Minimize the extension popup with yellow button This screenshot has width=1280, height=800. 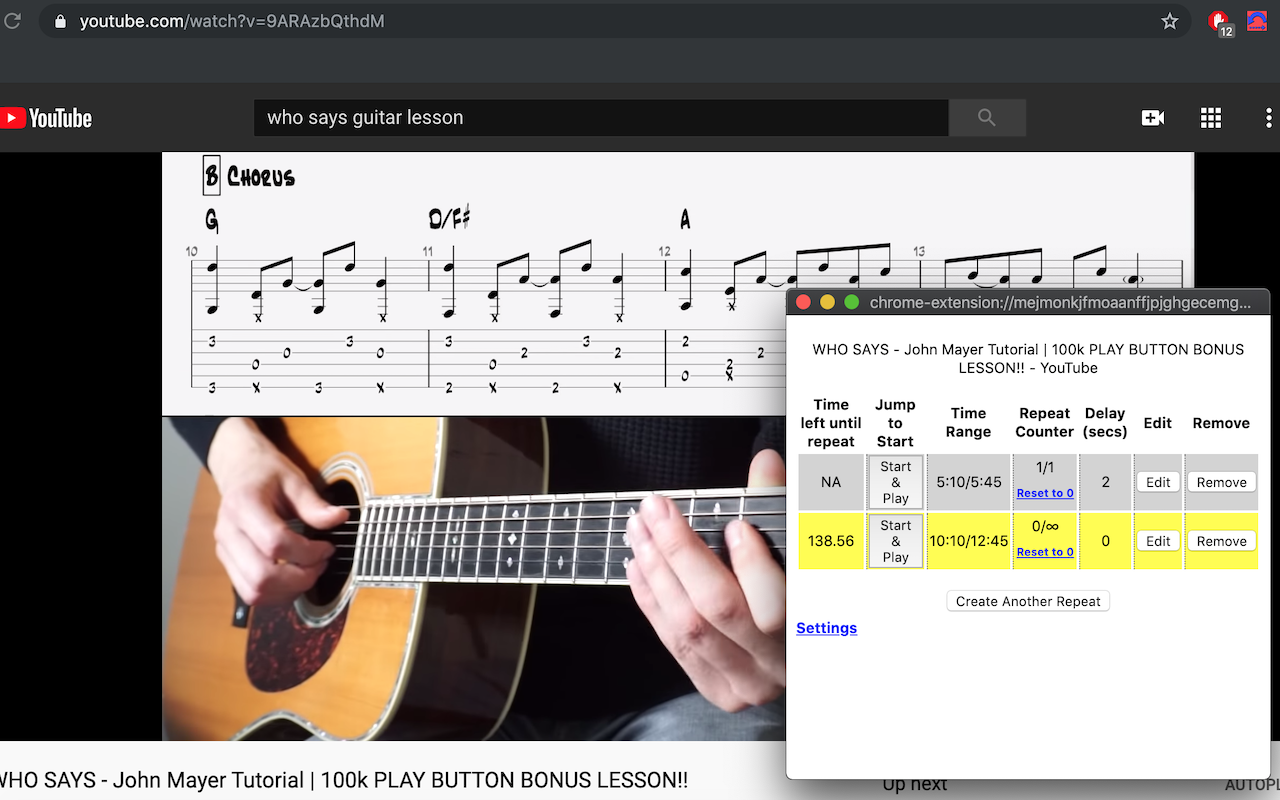(x=827, y=302)
